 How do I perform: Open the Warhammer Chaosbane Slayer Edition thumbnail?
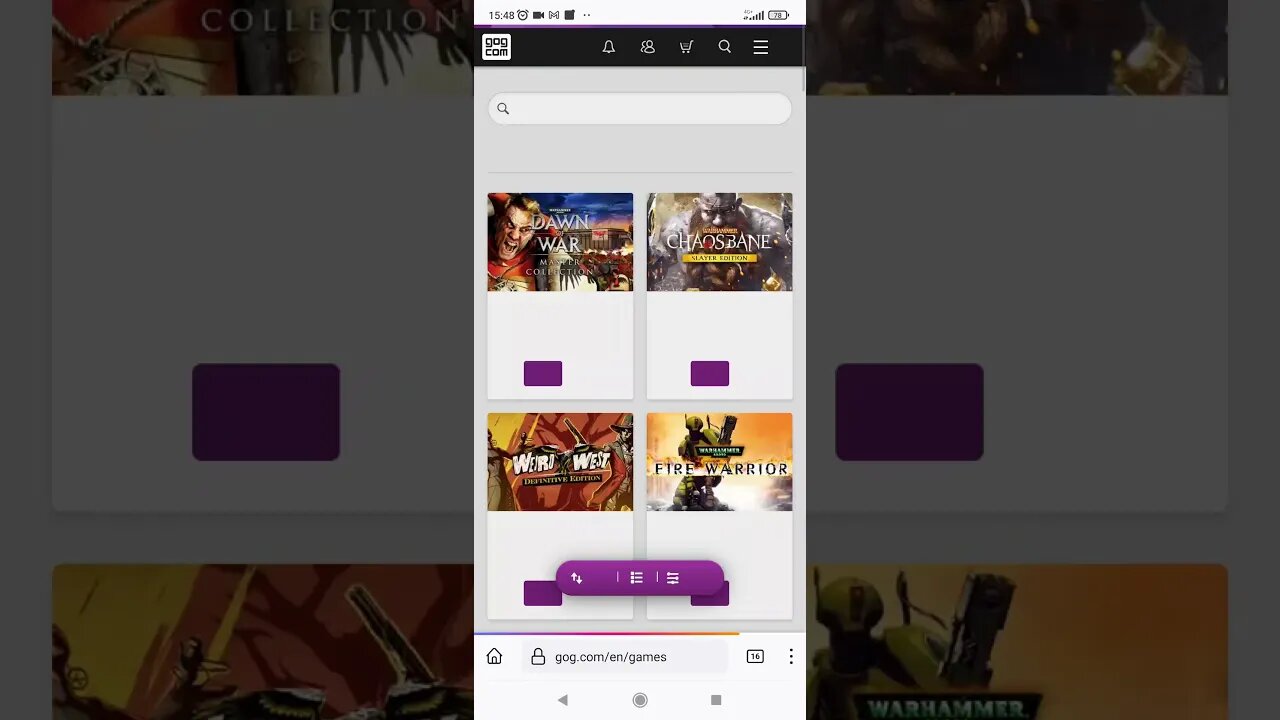click(x=719, y=242)
